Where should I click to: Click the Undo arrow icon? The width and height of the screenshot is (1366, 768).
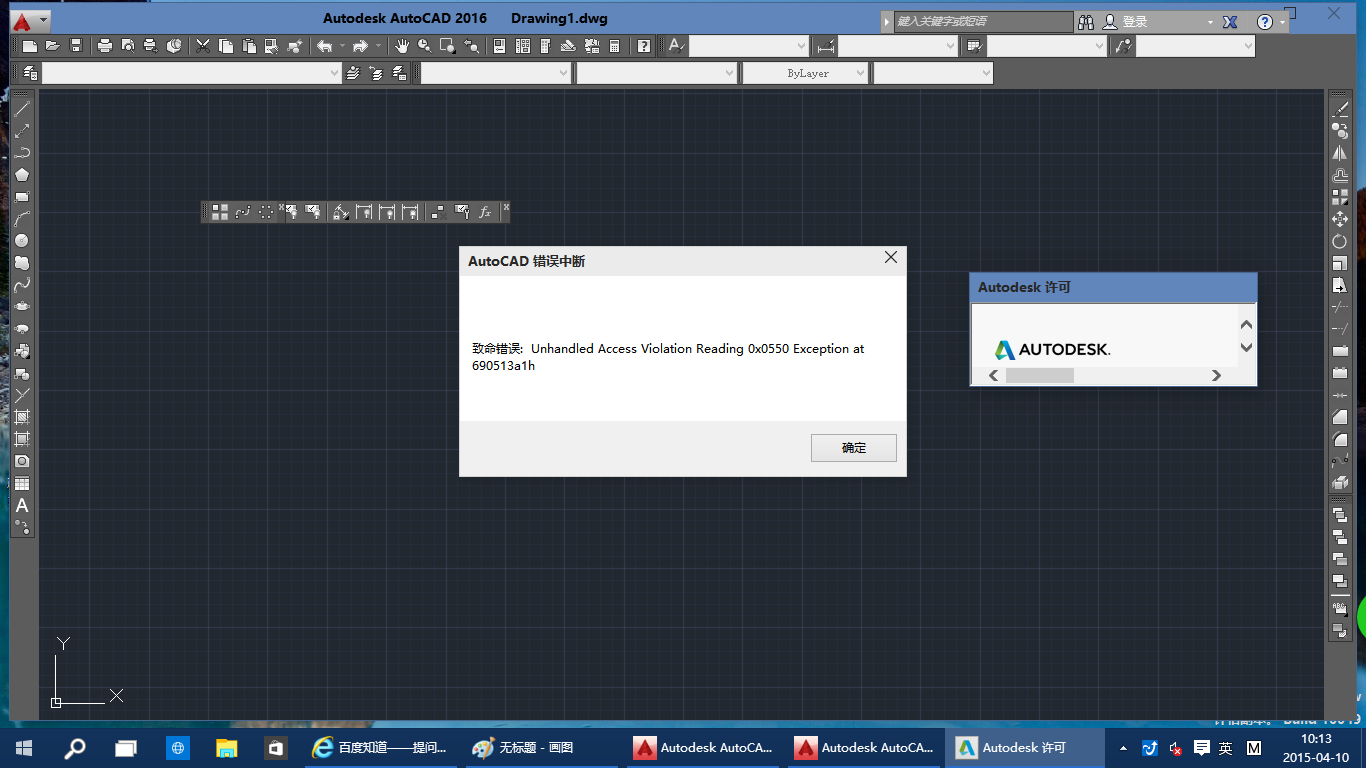pyautogui.click(x=324, y=46)
